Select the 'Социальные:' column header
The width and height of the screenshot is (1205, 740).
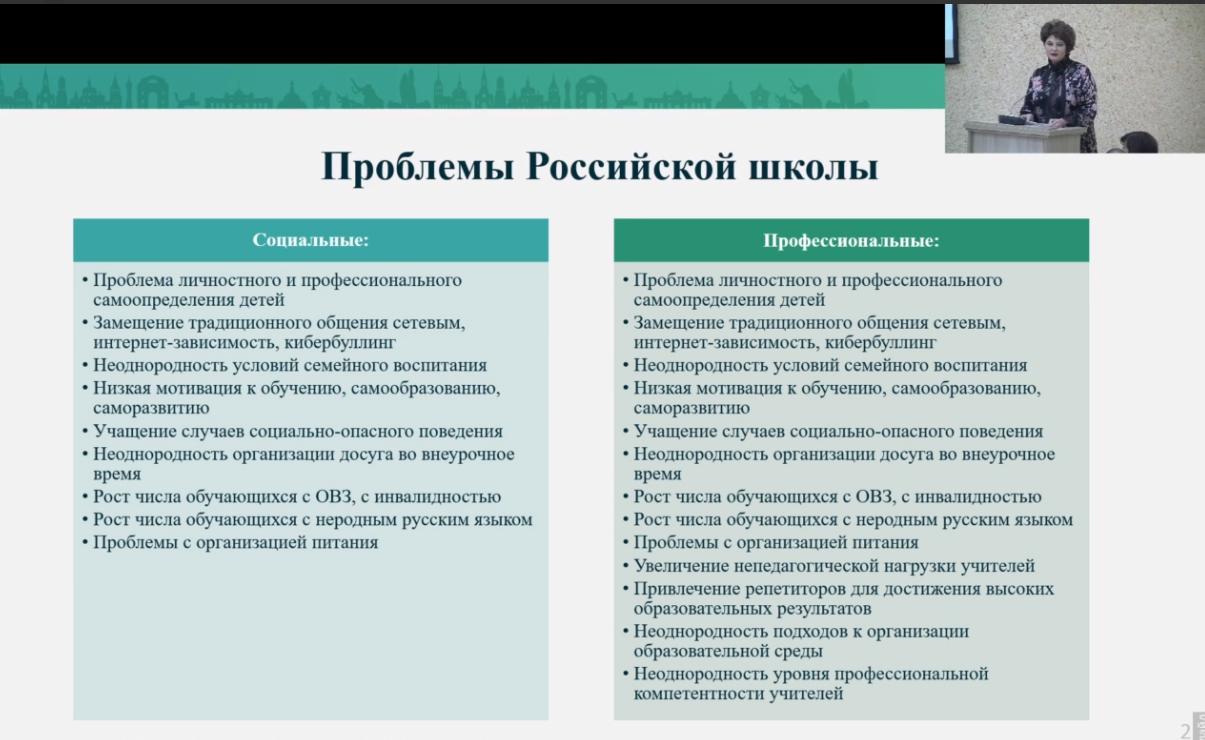[x=310, y=241]
